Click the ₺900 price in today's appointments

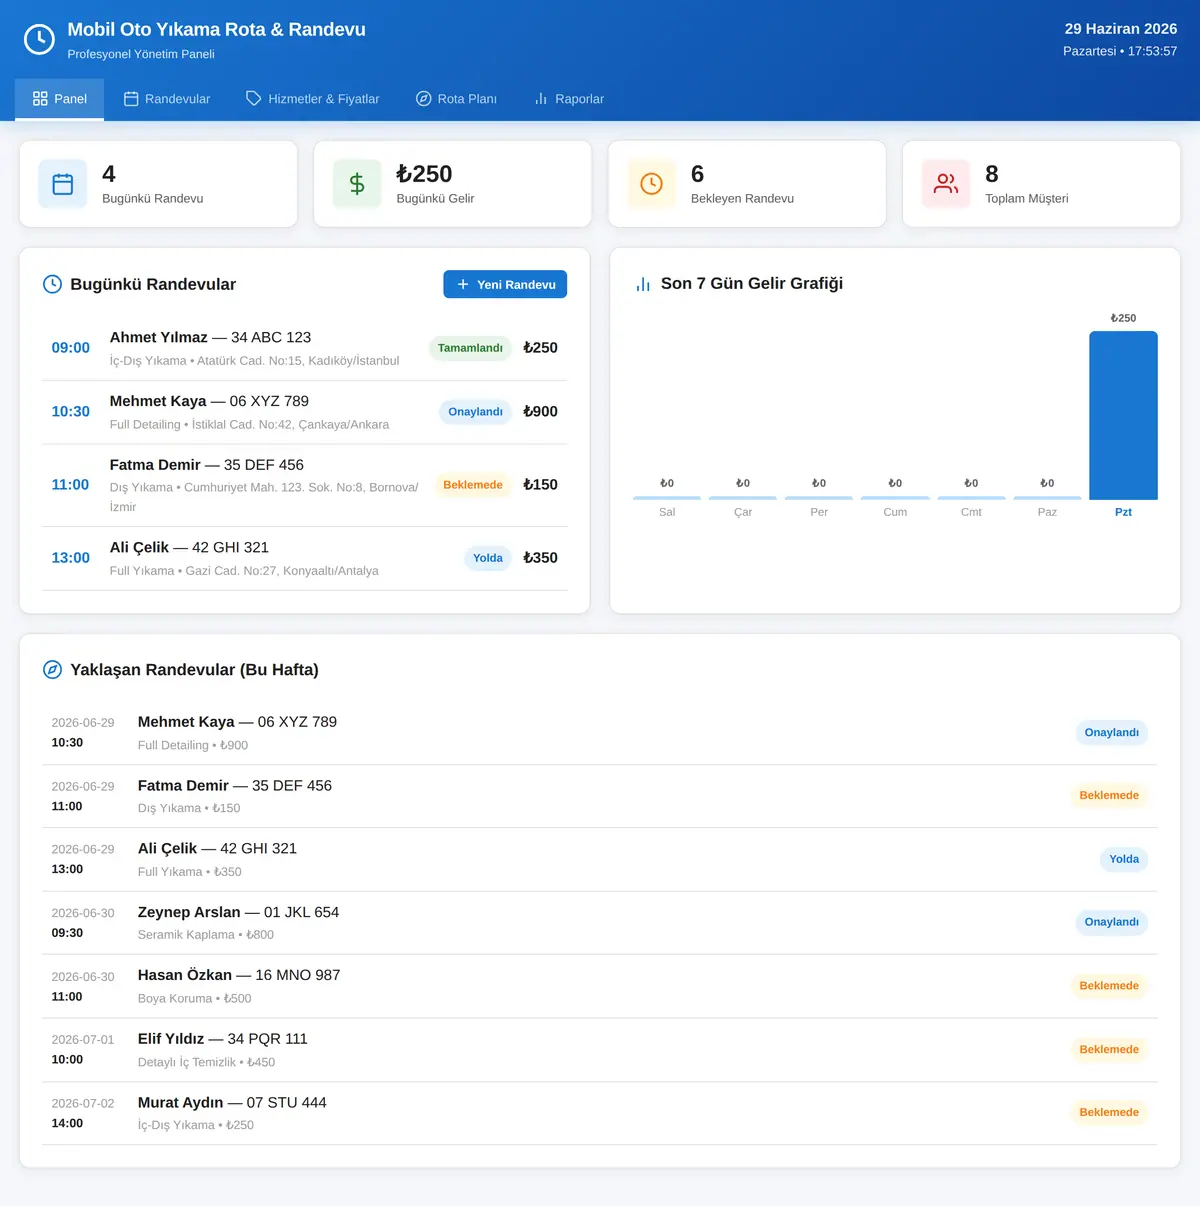coord(540,412)
